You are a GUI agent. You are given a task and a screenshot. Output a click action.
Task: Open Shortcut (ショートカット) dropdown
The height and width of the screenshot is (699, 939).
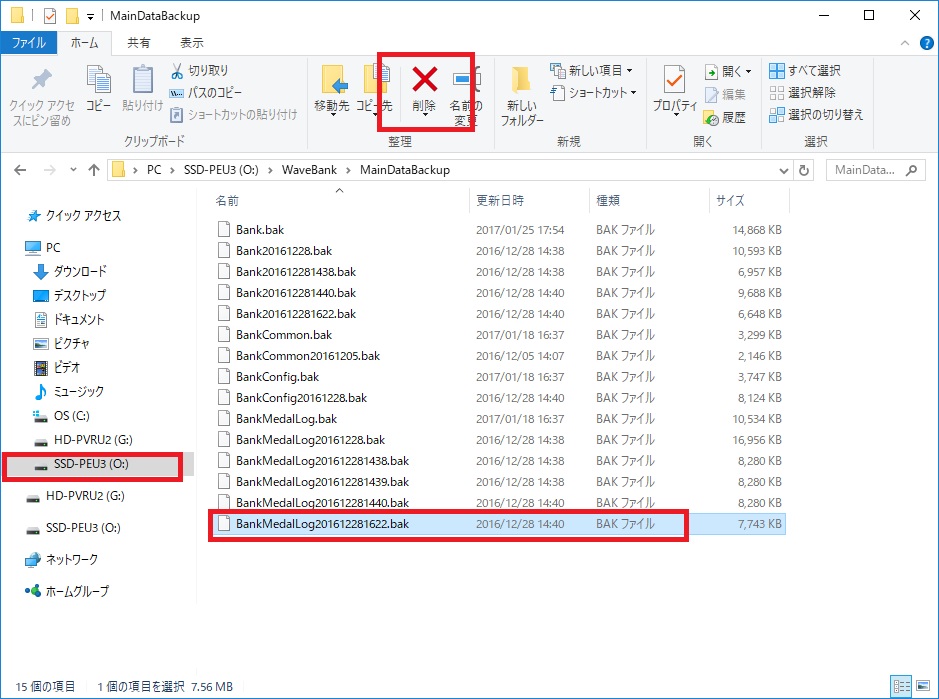click(593, 93)
